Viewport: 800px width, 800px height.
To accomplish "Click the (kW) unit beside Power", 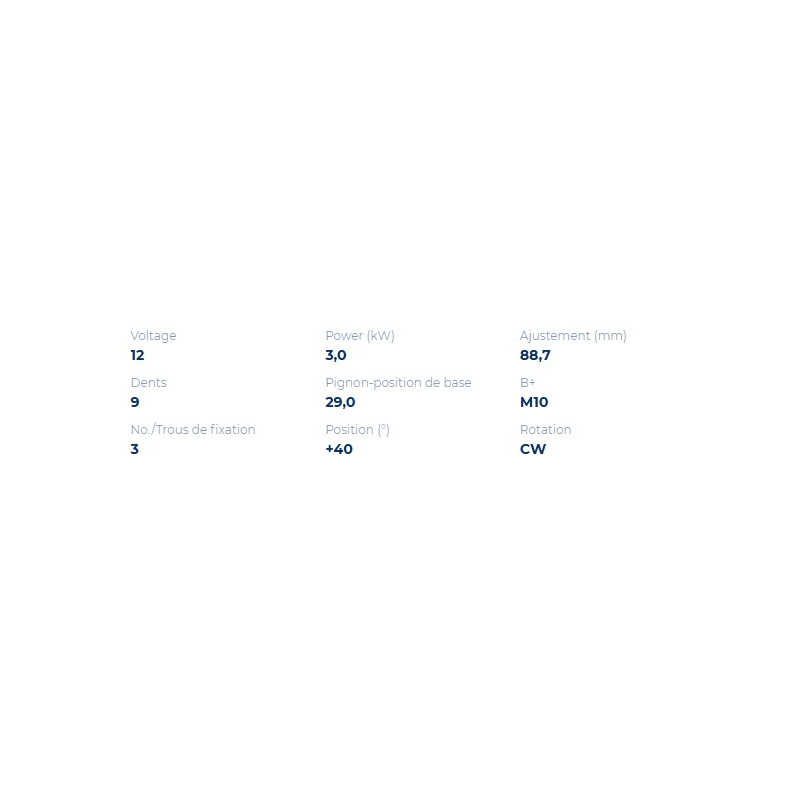I will (381, 336).
